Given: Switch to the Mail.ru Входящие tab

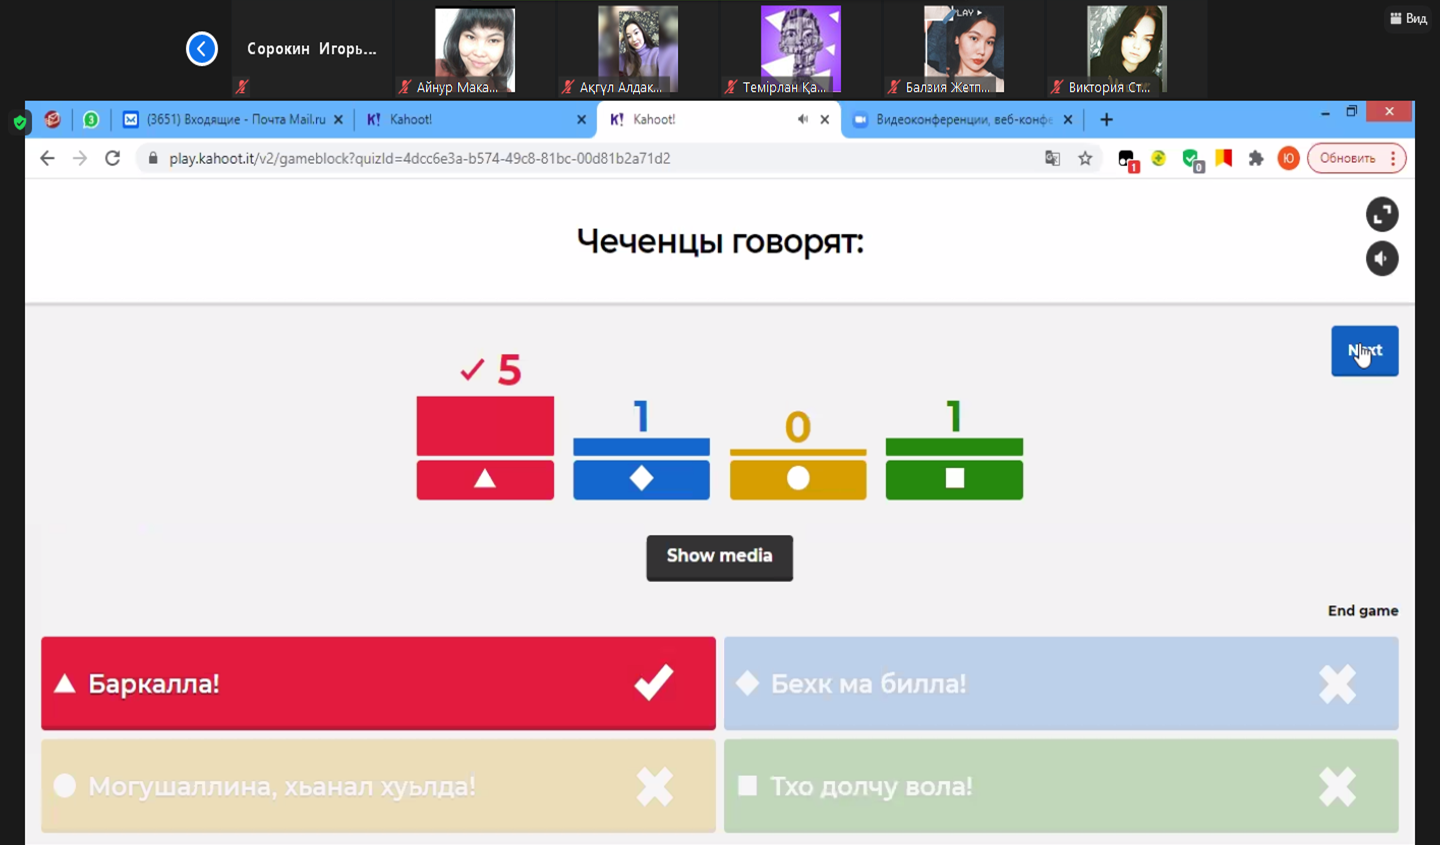Looking at the screenshot, I should coord(234,120).
